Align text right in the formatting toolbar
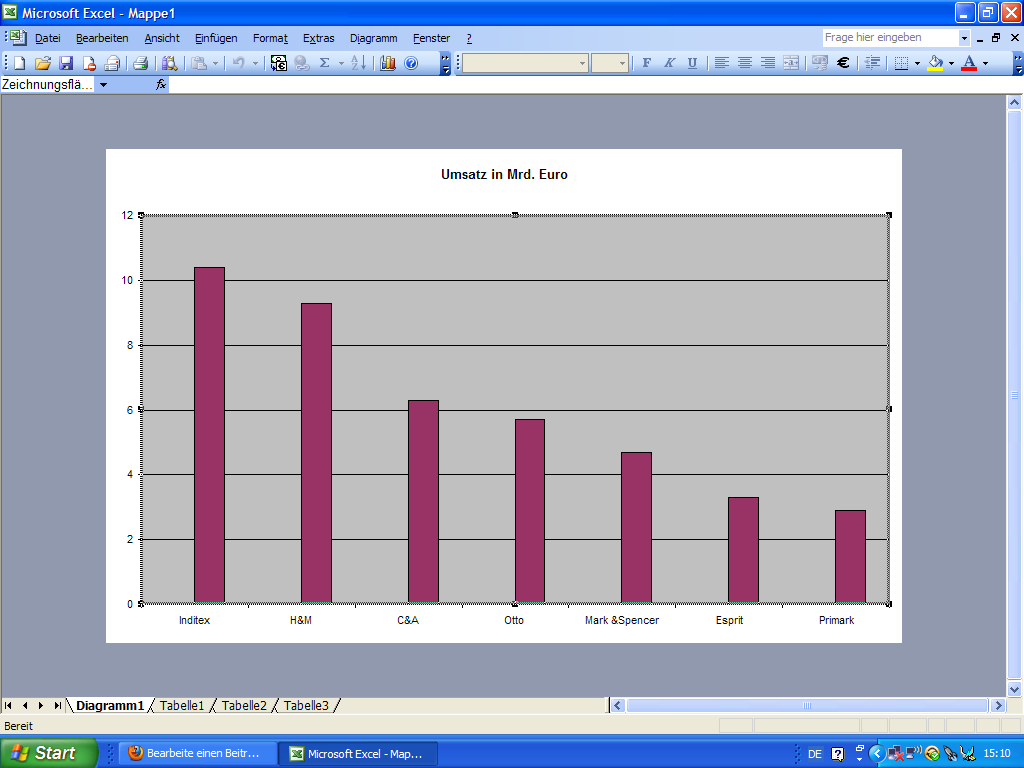 coord(768,63)
